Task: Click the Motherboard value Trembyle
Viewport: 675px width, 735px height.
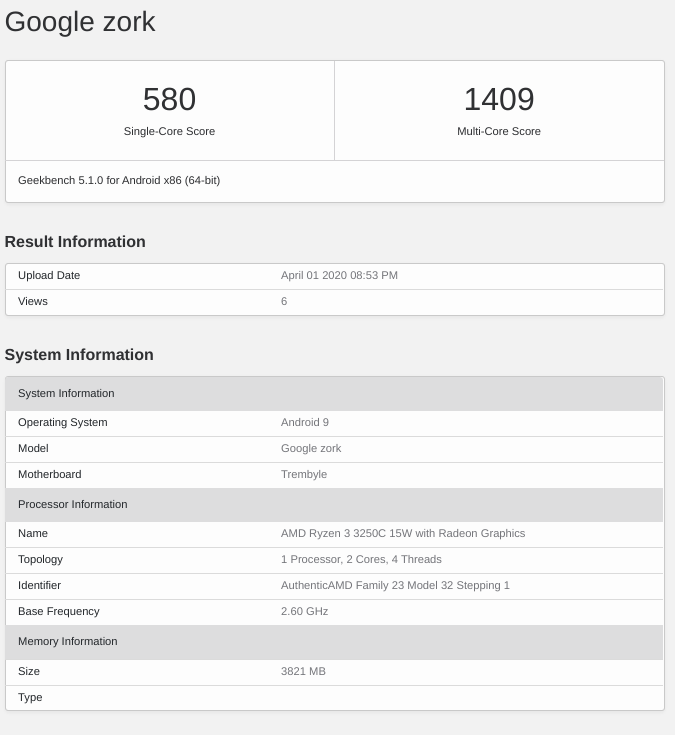Action: pos(304,474)
